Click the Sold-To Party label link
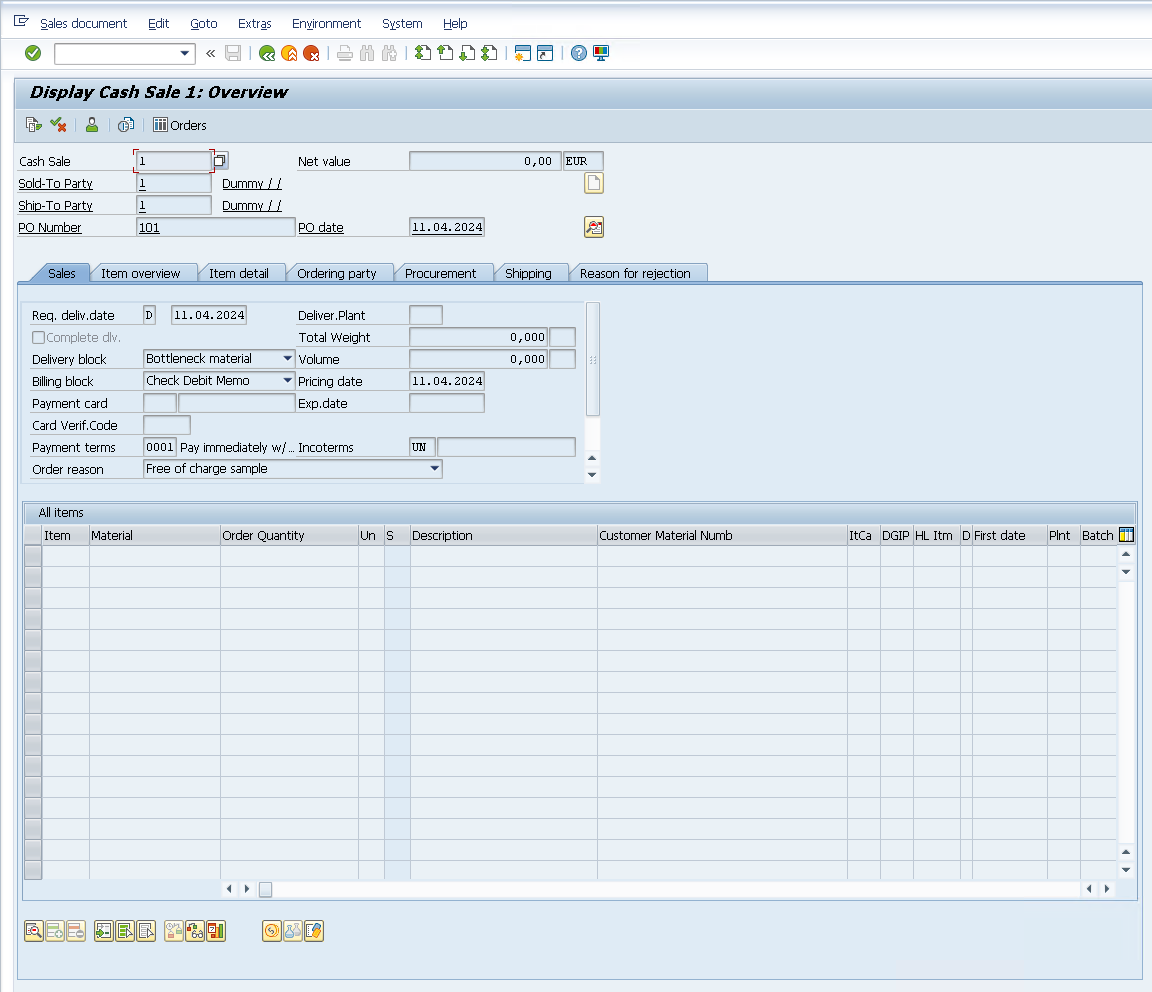This screenshot has height=992, width=1152. tap(55, 184)
